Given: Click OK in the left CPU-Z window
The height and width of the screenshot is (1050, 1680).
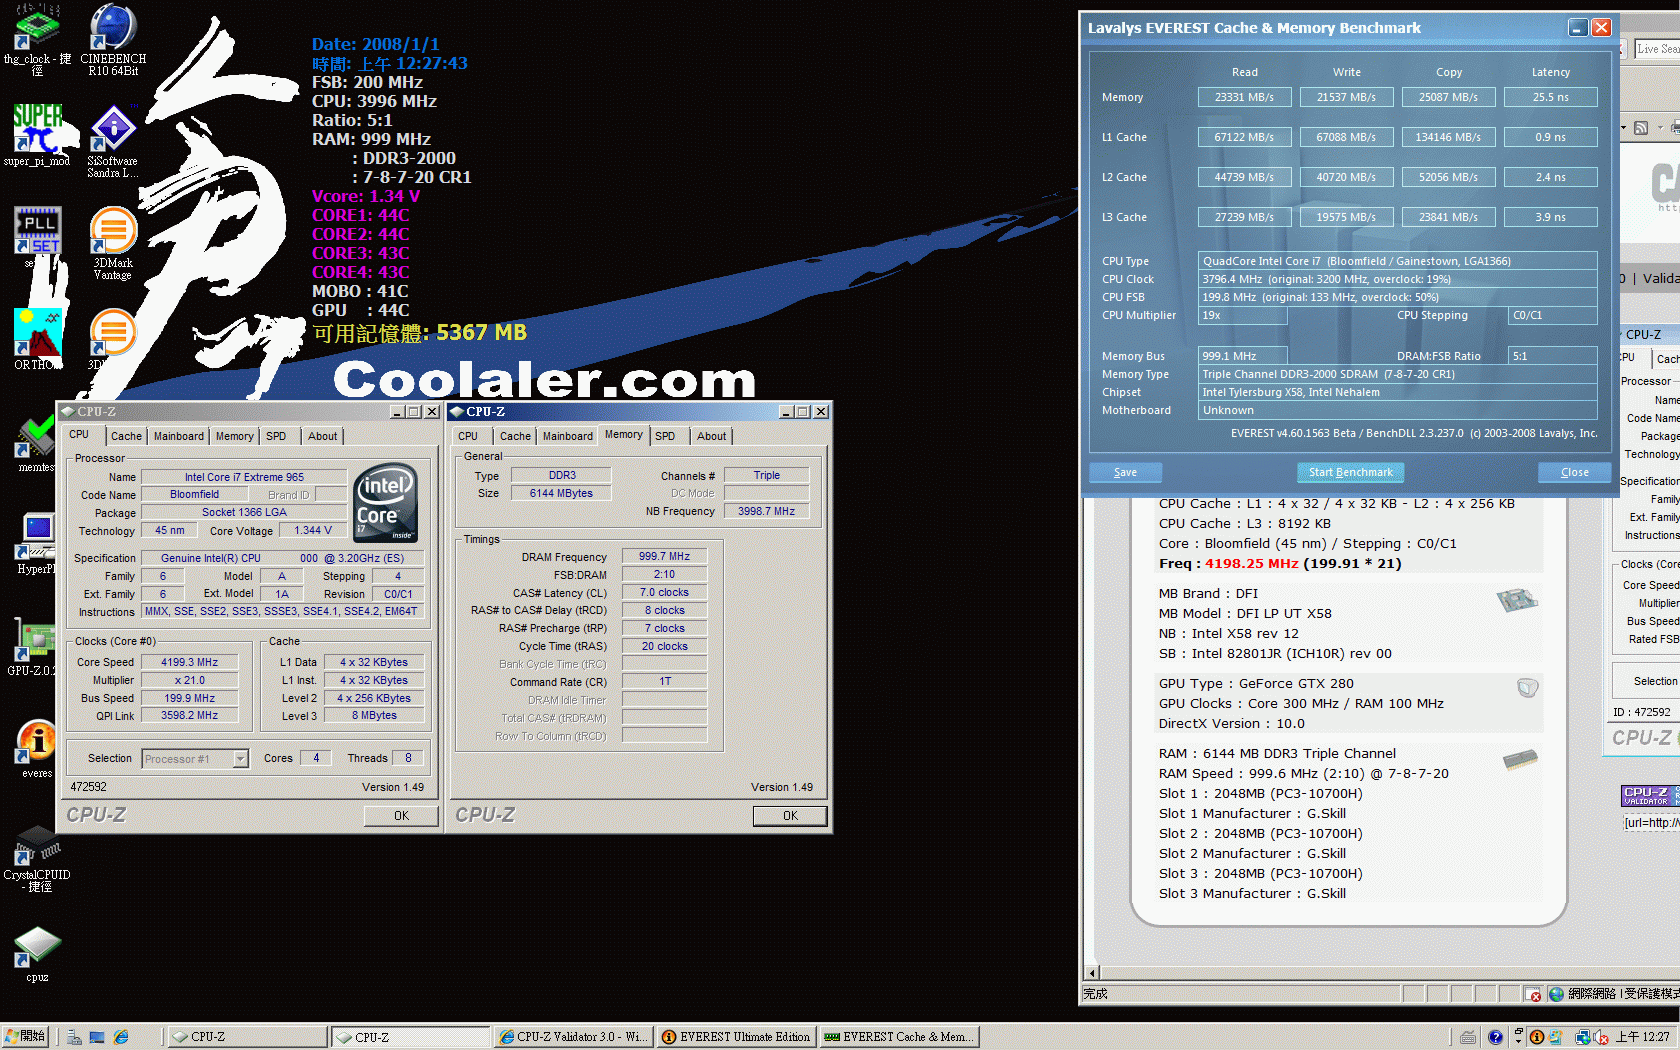Looking at the screenshot, I should (401, 816).
